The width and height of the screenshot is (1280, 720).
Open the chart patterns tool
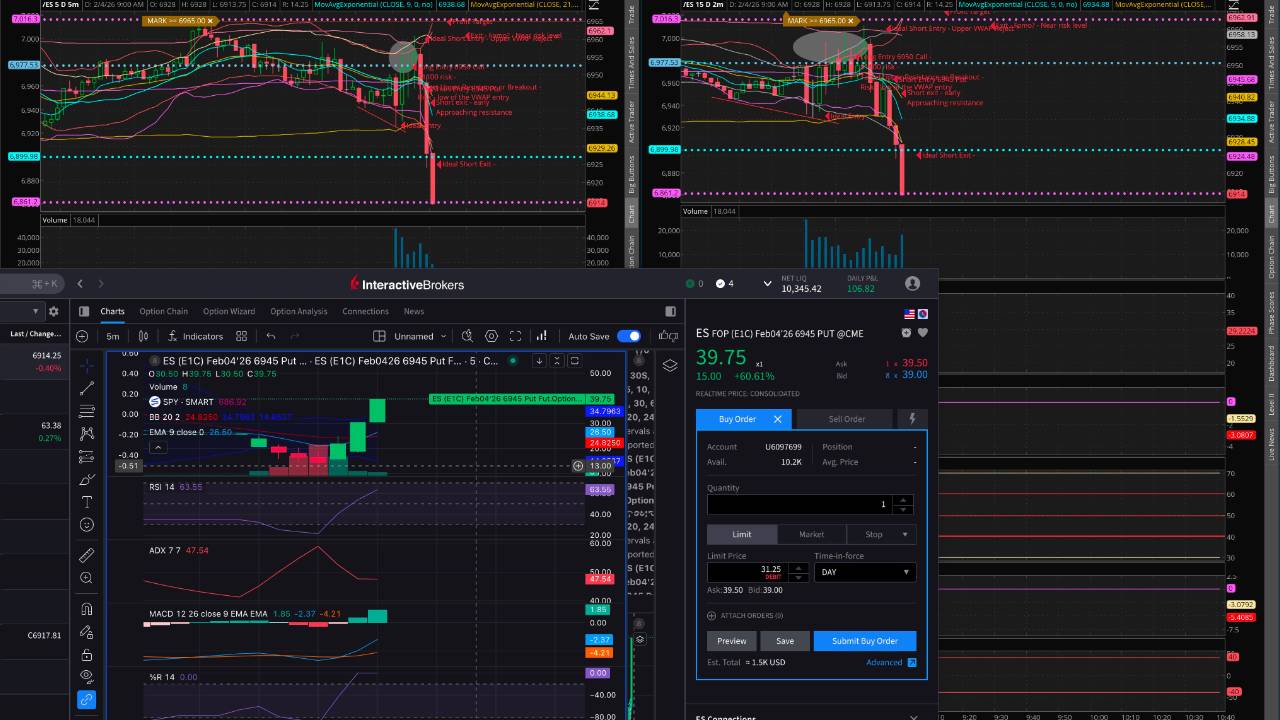87,434
